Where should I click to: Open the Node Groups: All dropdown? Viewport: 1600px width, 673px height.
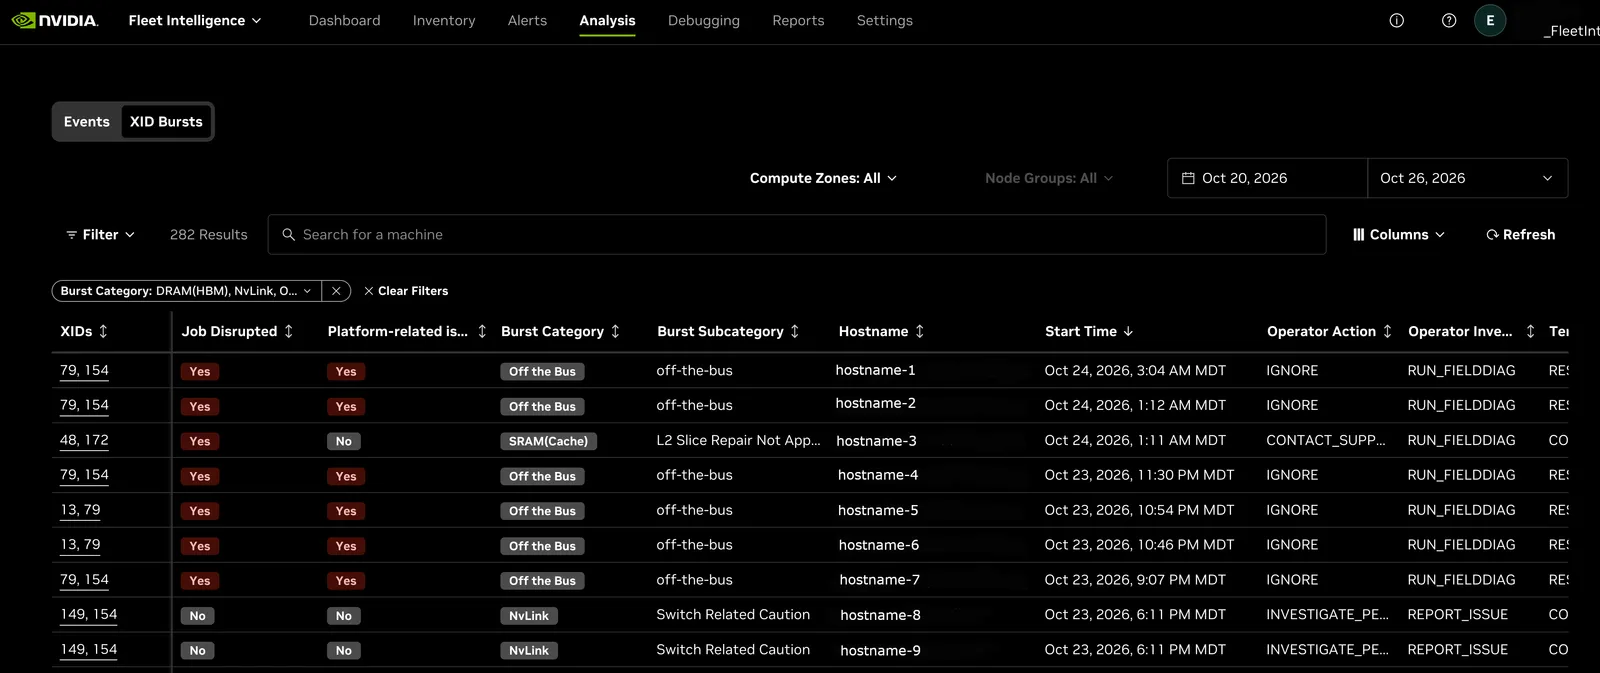click(x=1049, y=178)
